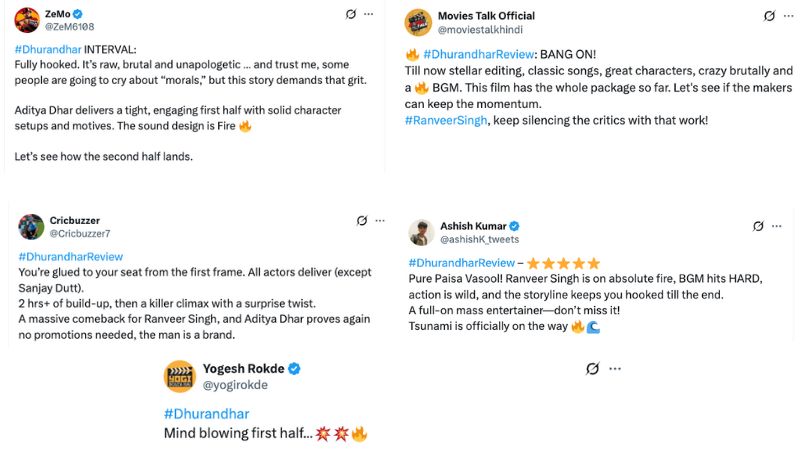800x450 pixels.
Task: Open Movies Talk Official profile picture
Action: pyautogui.click(x=420, y=22)
